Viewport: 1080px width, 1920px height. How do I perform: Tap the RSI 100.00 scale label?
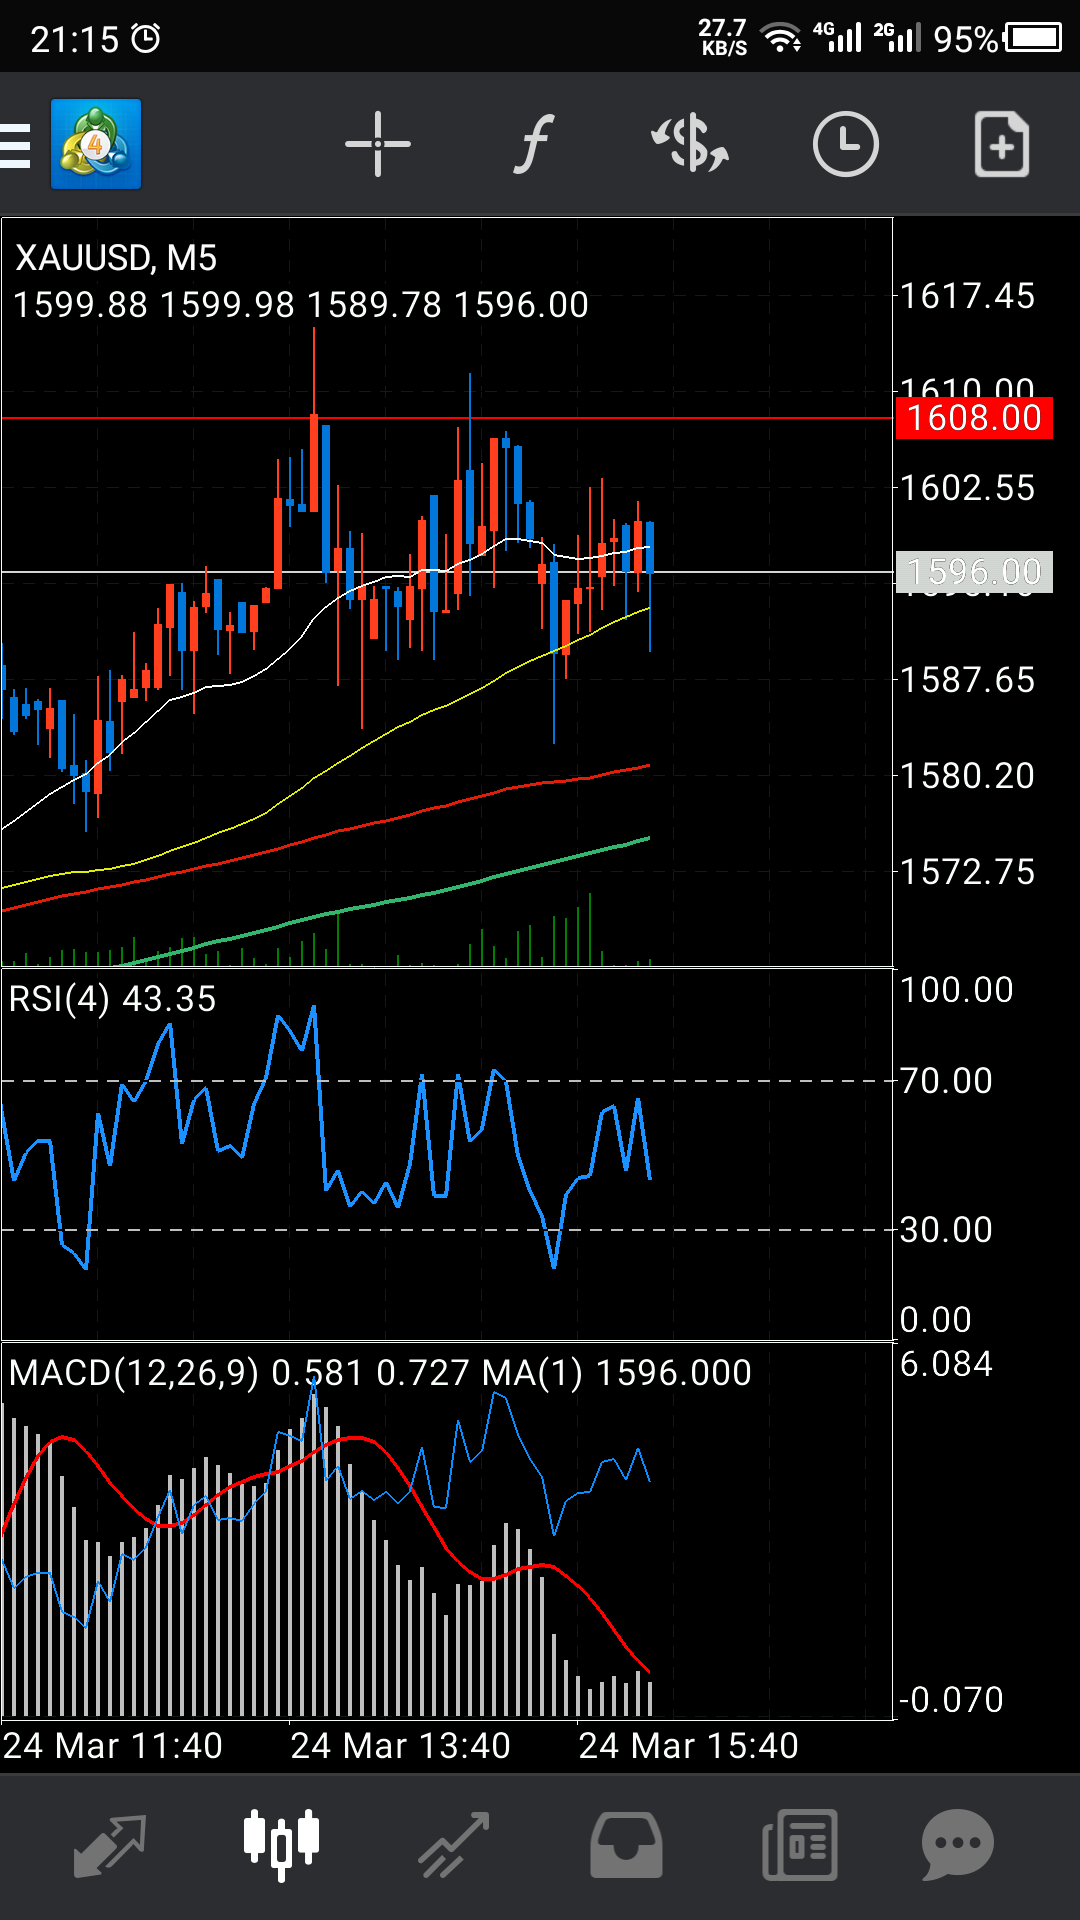point(956,990)
